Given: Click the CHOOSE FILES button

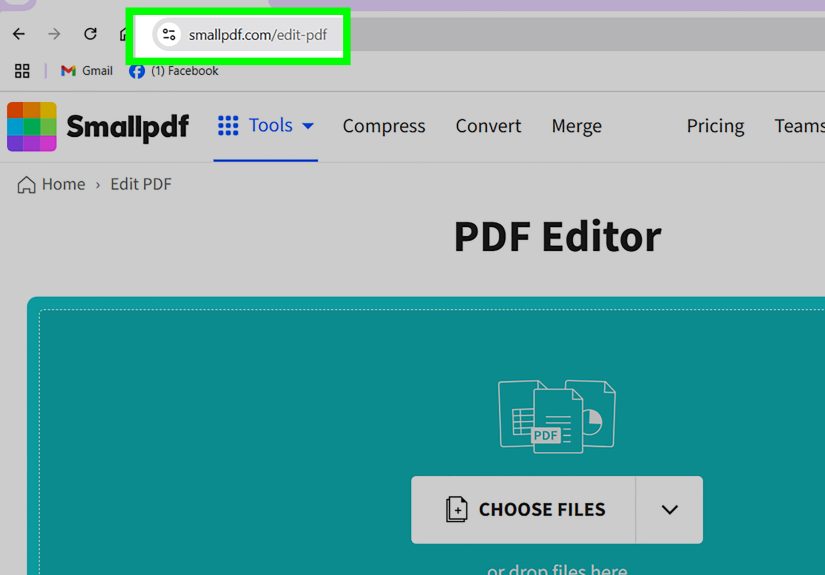Looking at the screenshot, I should (x=524, y=510).
